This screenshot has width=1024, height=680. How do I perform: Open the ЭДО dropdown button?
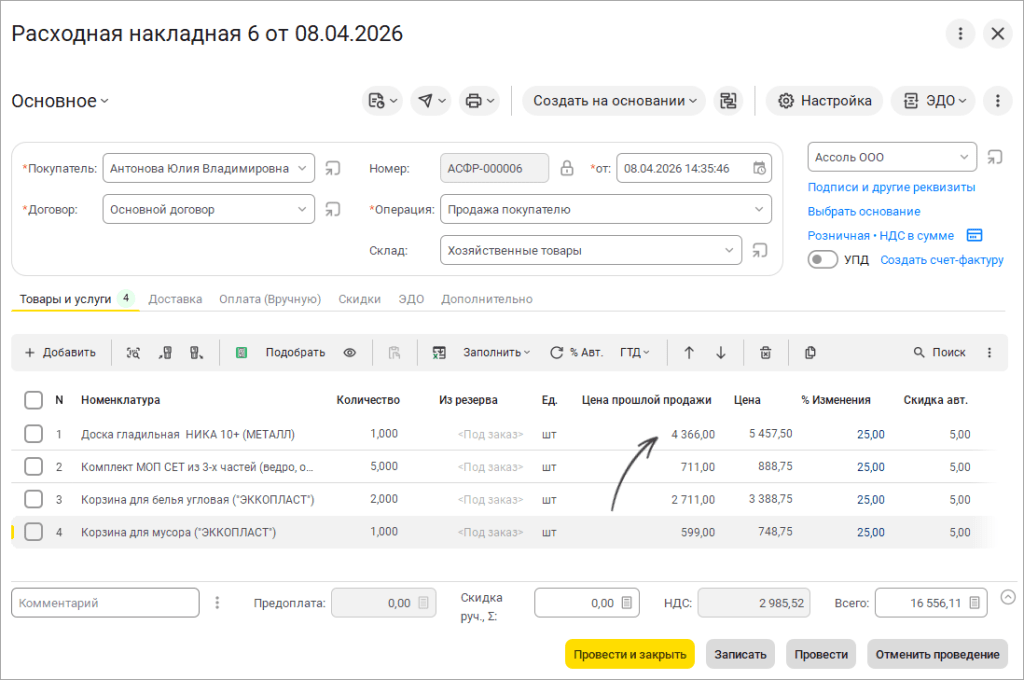coord(934,101)
